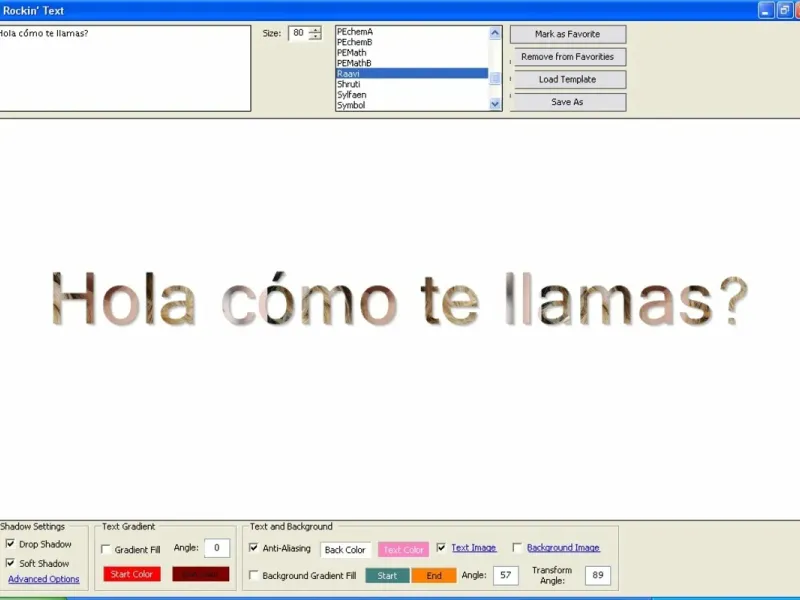The height and width of the screenshot is (600, 800).
Task: Select the Sylfaen font in the list
Action: pyautogui.click(x=412, y=95)
